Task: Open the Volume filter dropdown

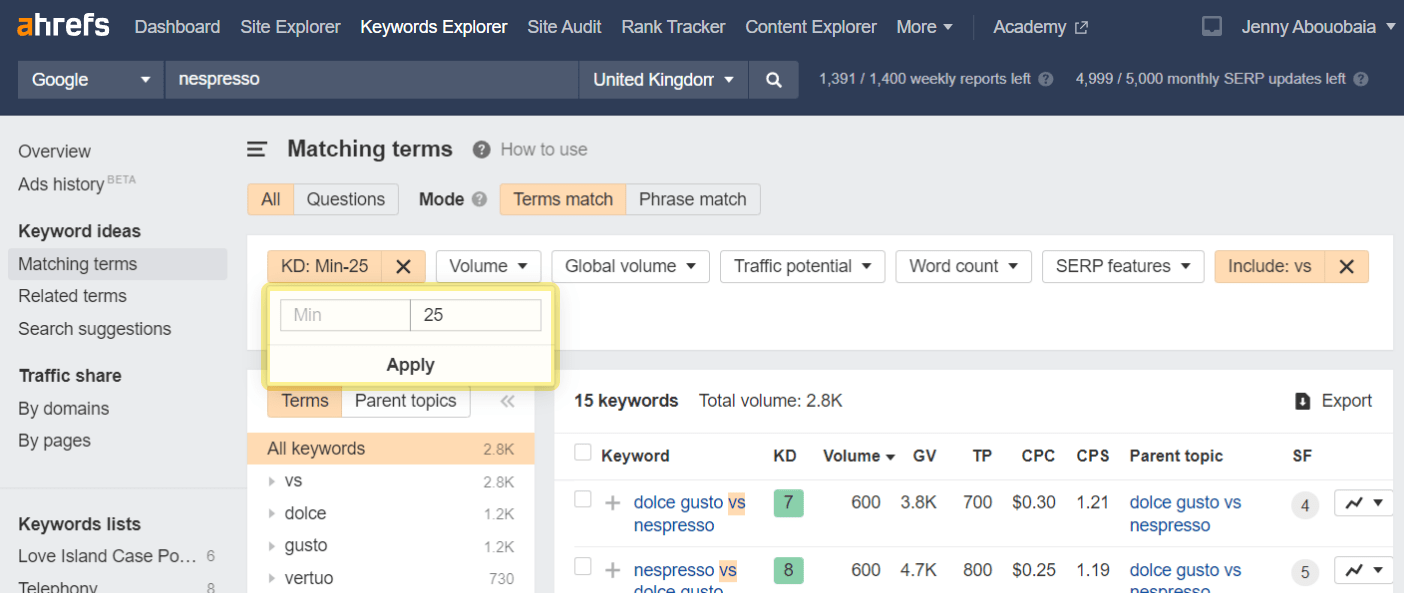Action: [x=488, y=266]
